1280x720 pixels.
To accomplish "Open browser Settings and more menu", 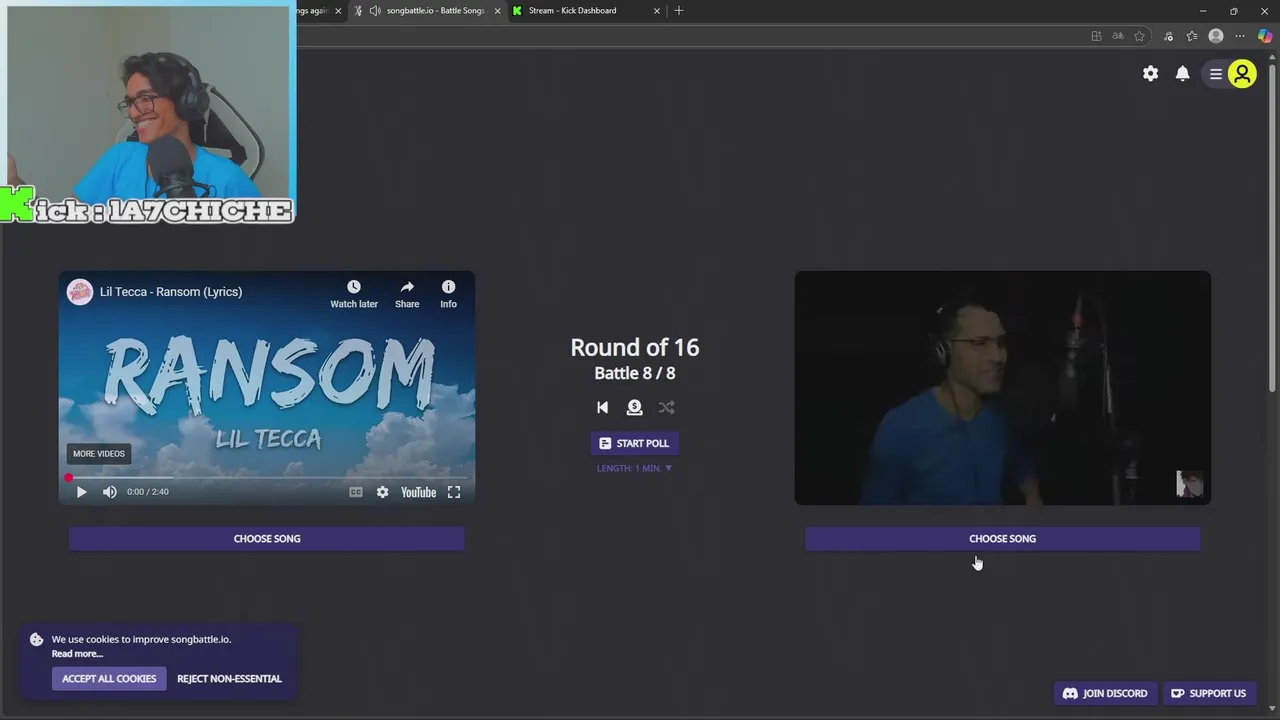I will (x=1240, y=36).
